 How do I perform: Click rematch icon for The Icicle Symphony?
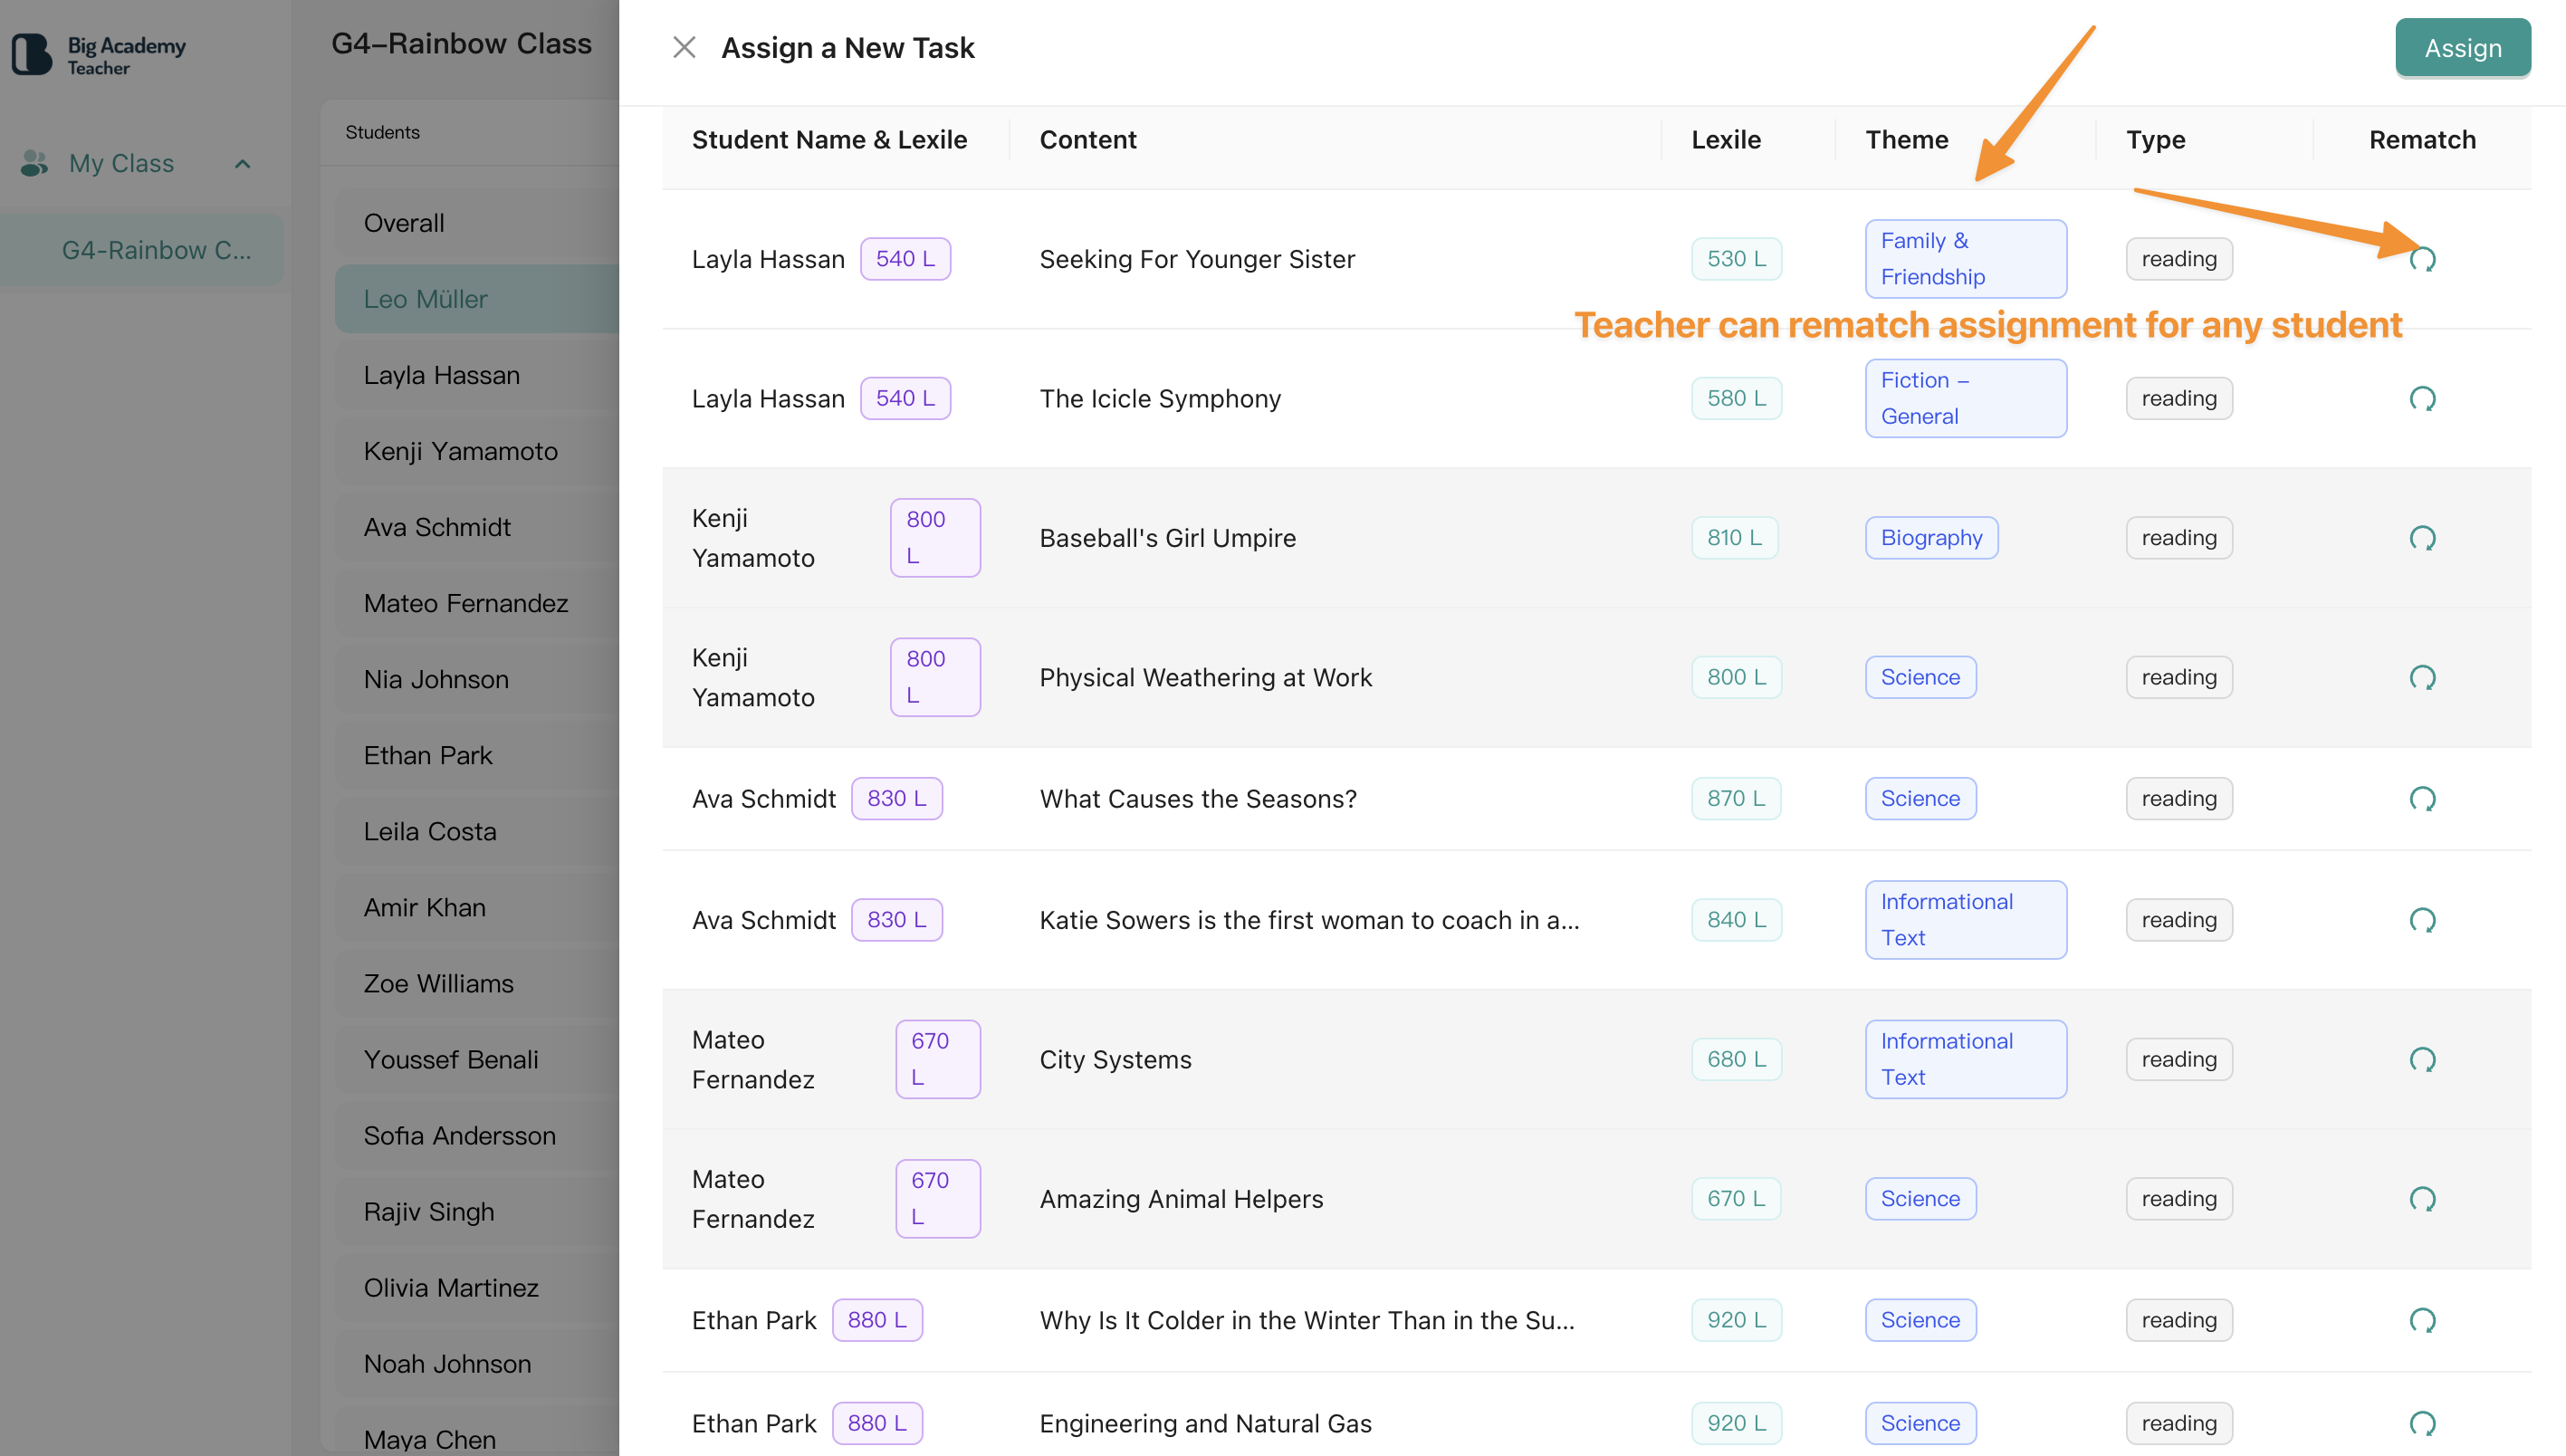2421,399
